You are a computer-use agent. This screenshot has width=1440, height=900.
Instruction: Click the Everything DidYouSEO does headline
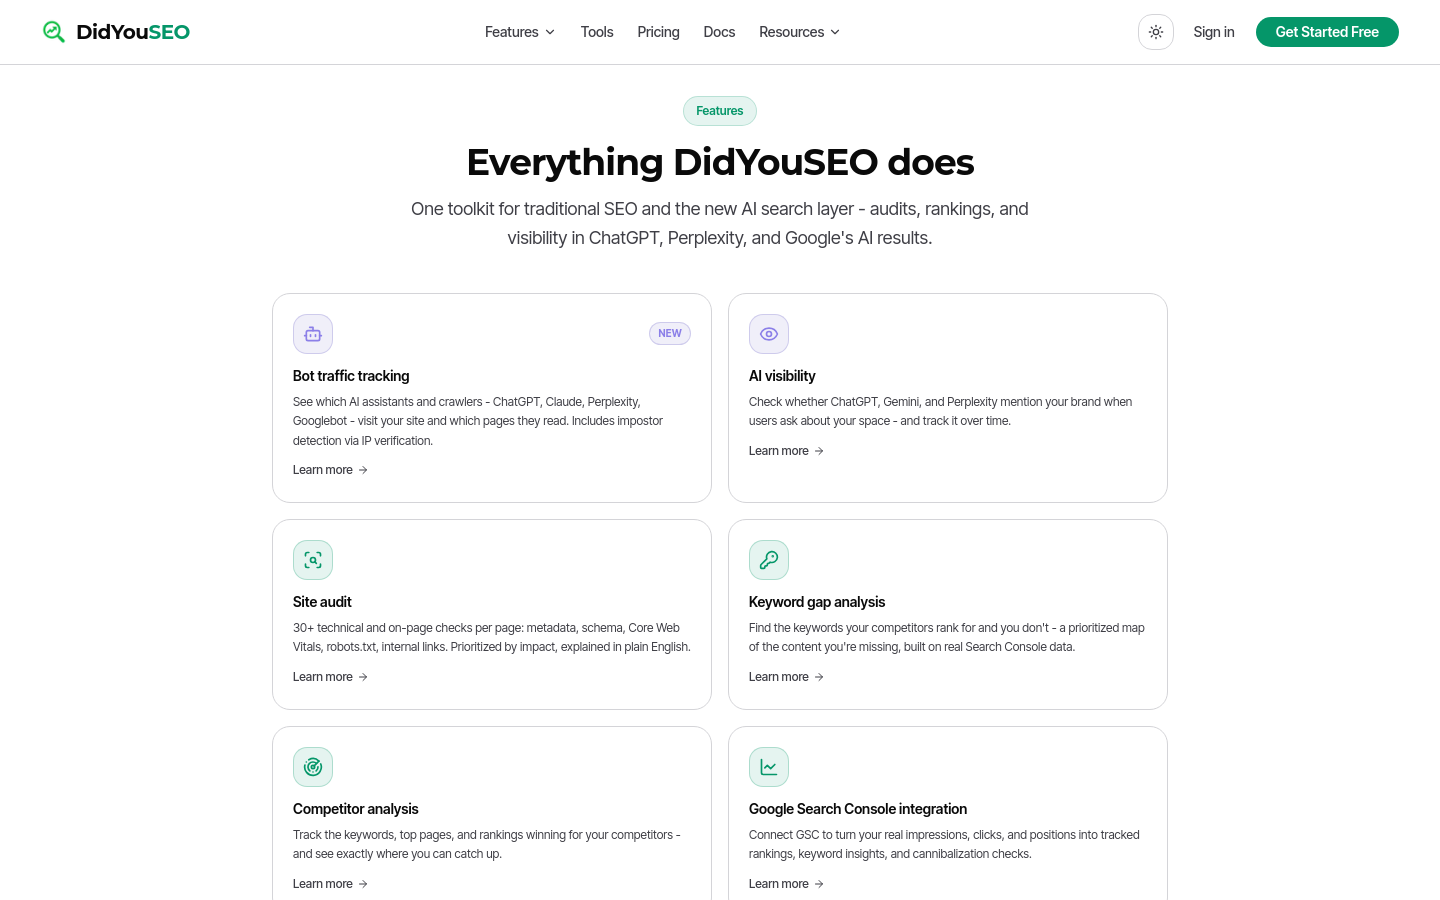pos(720,162)
